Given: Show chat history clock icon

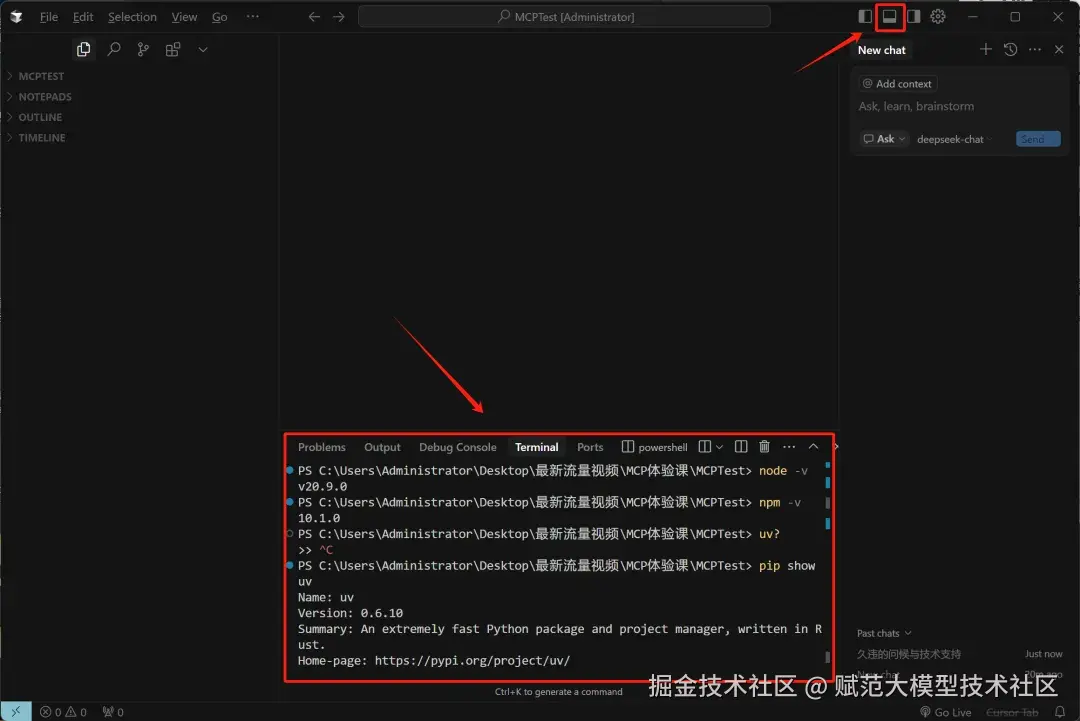Looking at the screenshot, I should 1010,50.
